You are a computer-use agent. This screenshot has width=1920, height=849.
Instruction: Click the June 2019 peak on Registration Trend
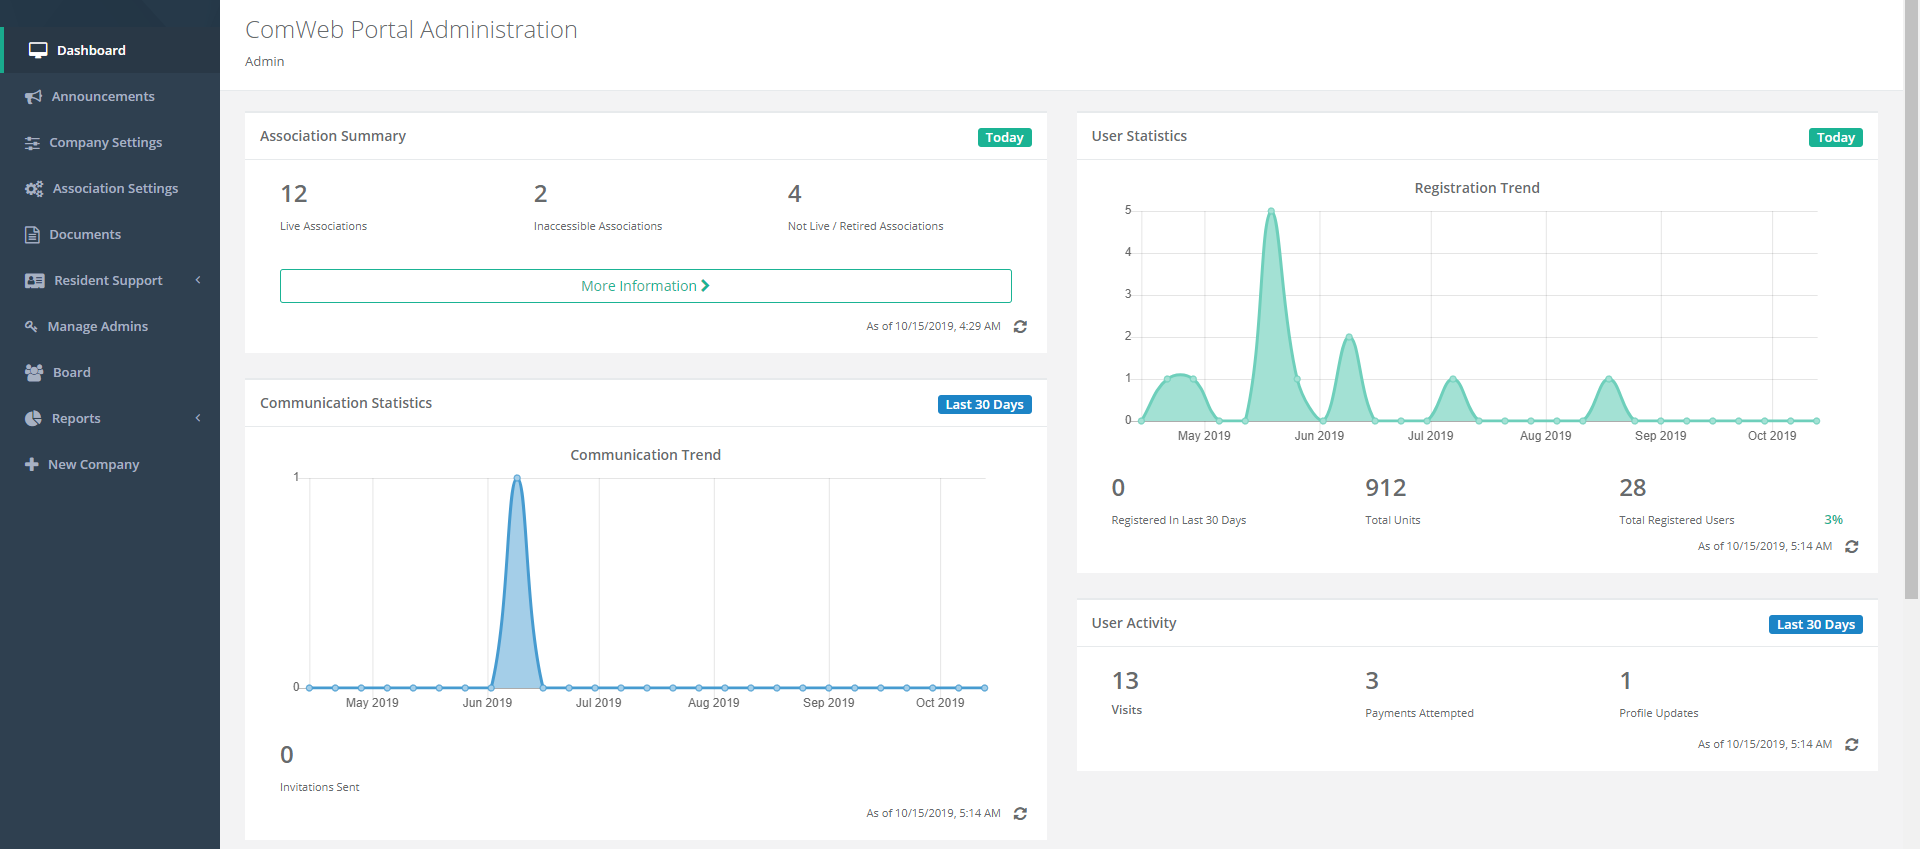(1271, 211)
